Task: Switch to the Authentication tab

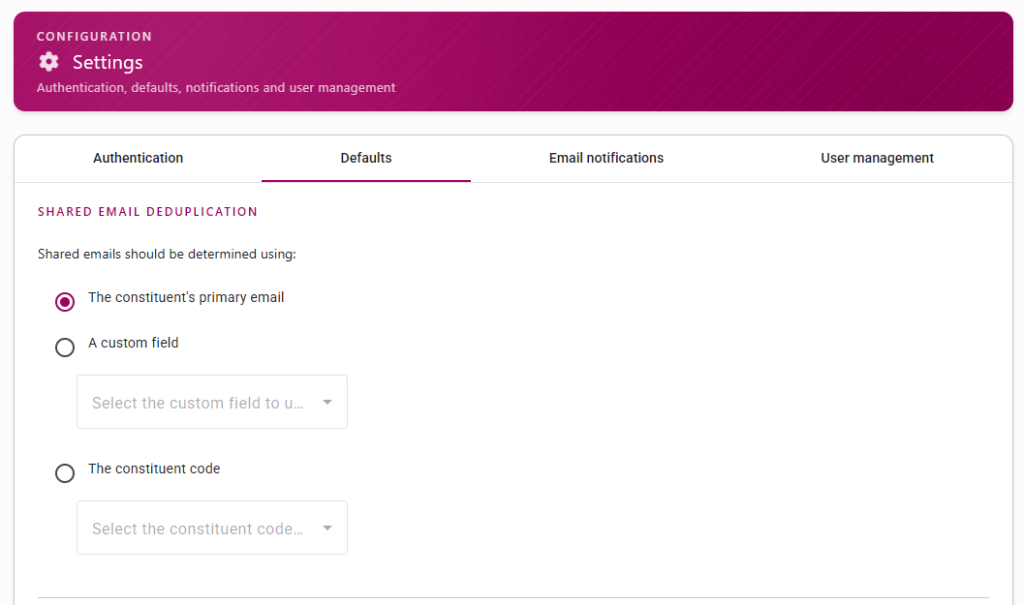Action: tap(138, 158)
